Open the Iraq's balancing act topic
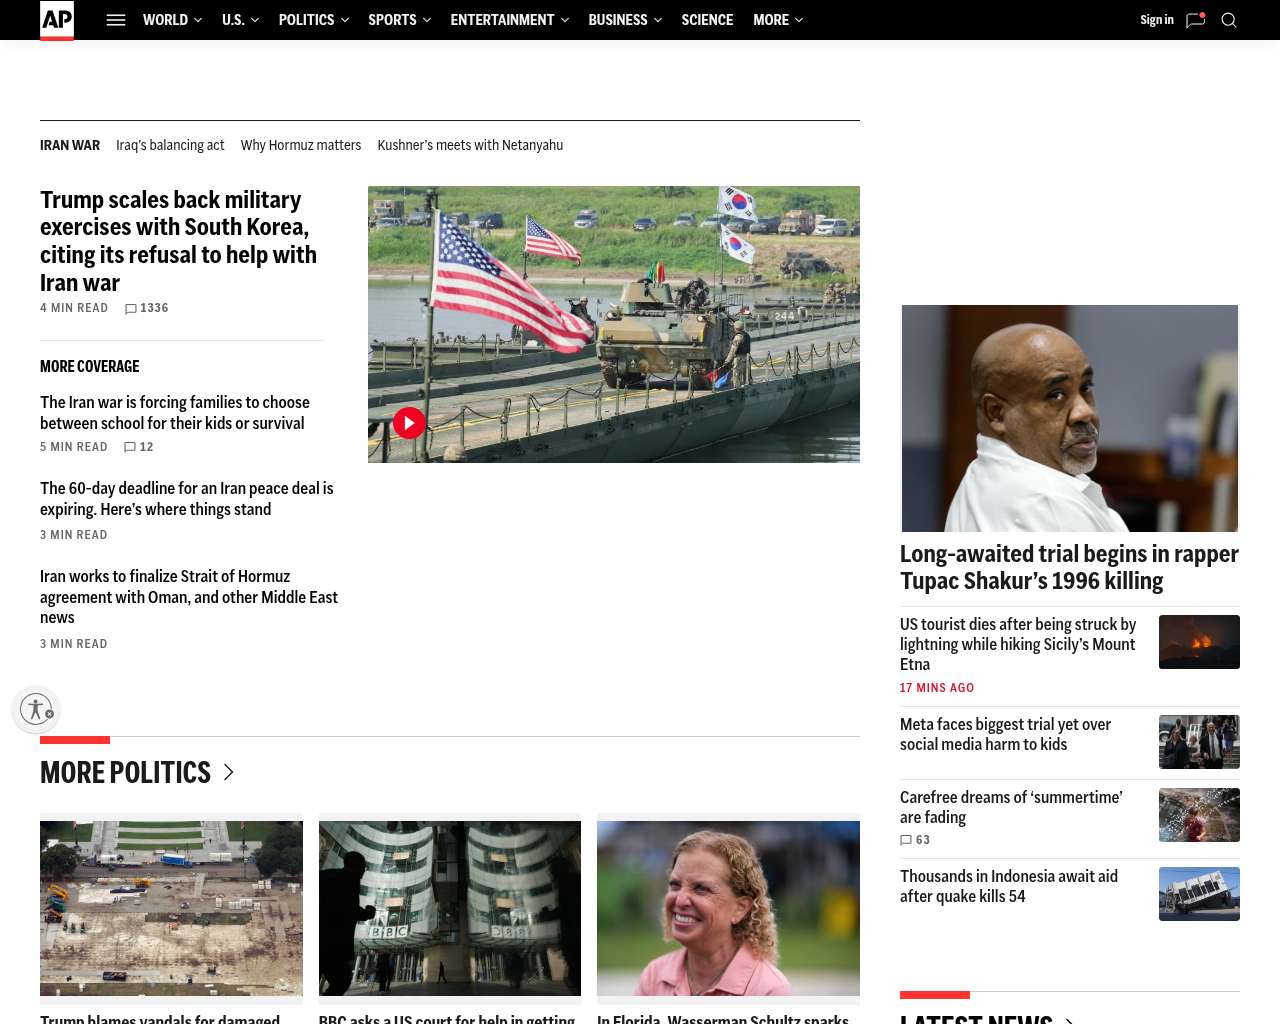Screen dimensions: 1280x1024 click(x=170, y=145)
